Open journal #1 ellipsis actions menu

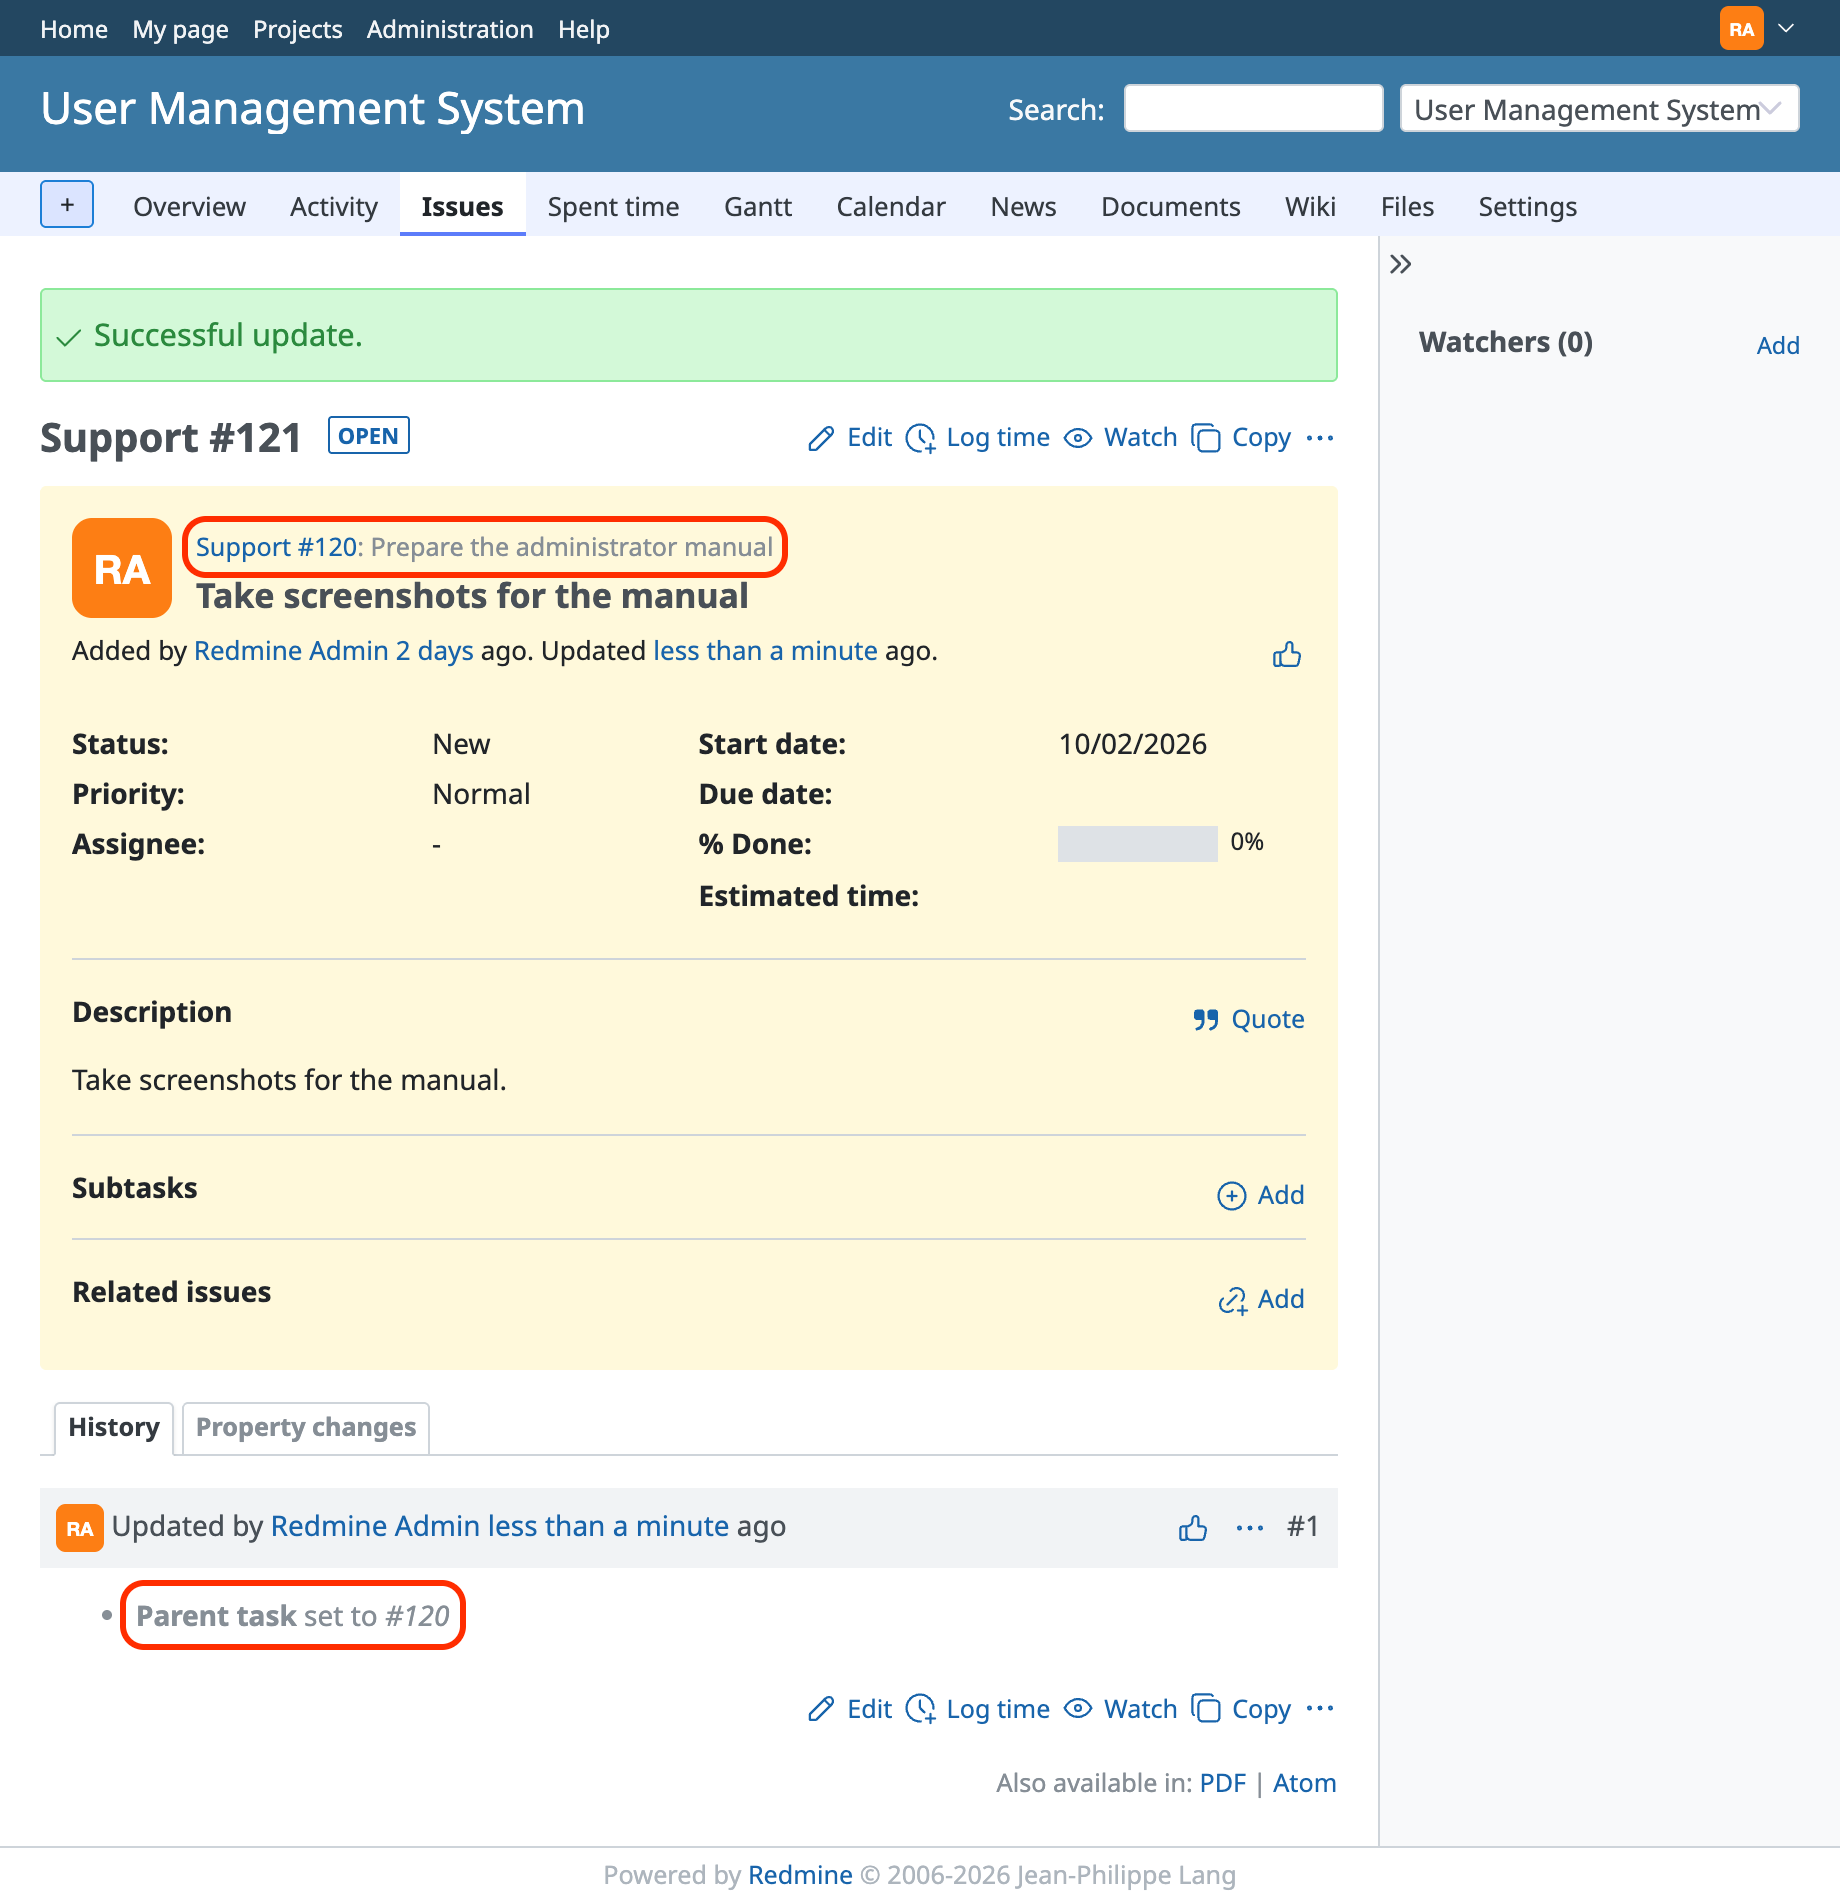tap(1250, 1527)
